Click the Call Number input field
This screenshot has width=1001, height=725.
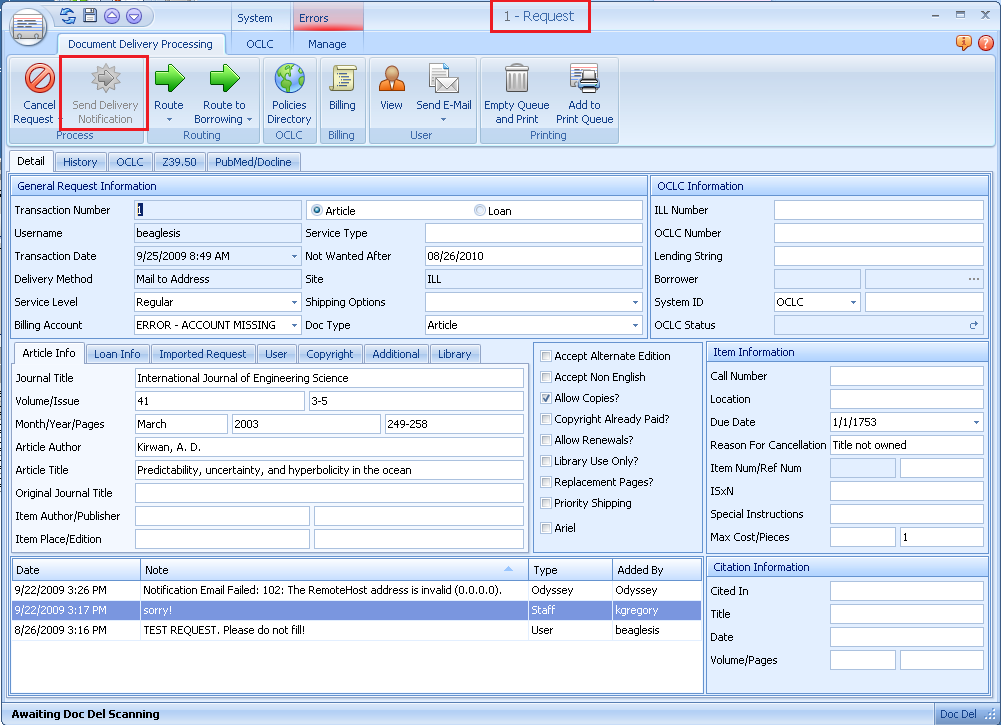tap(906, 377)
